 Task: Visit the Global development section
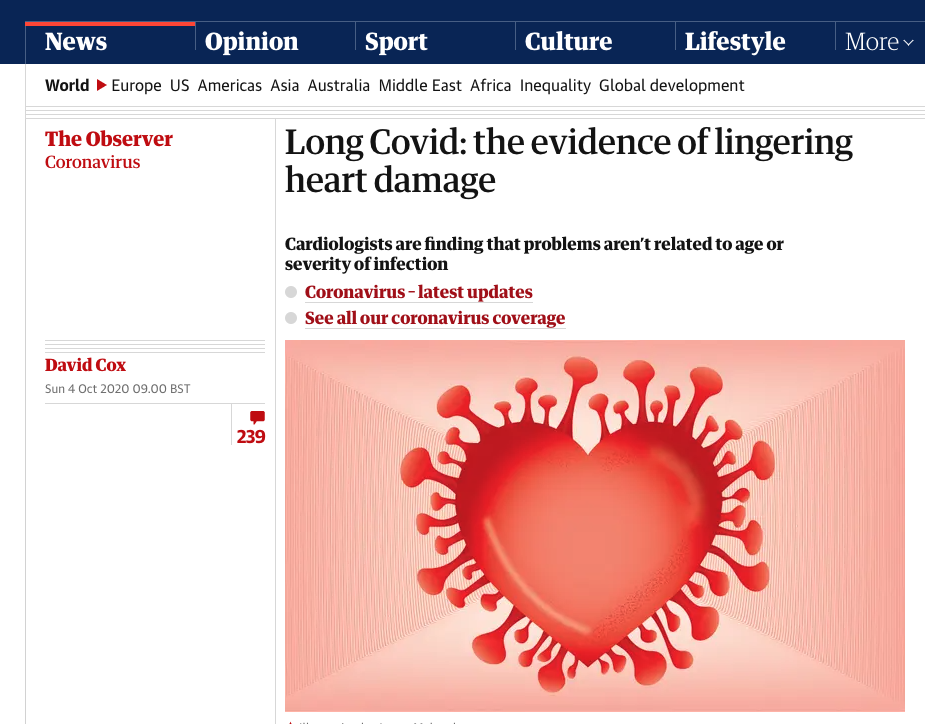(x=671, y=86)
